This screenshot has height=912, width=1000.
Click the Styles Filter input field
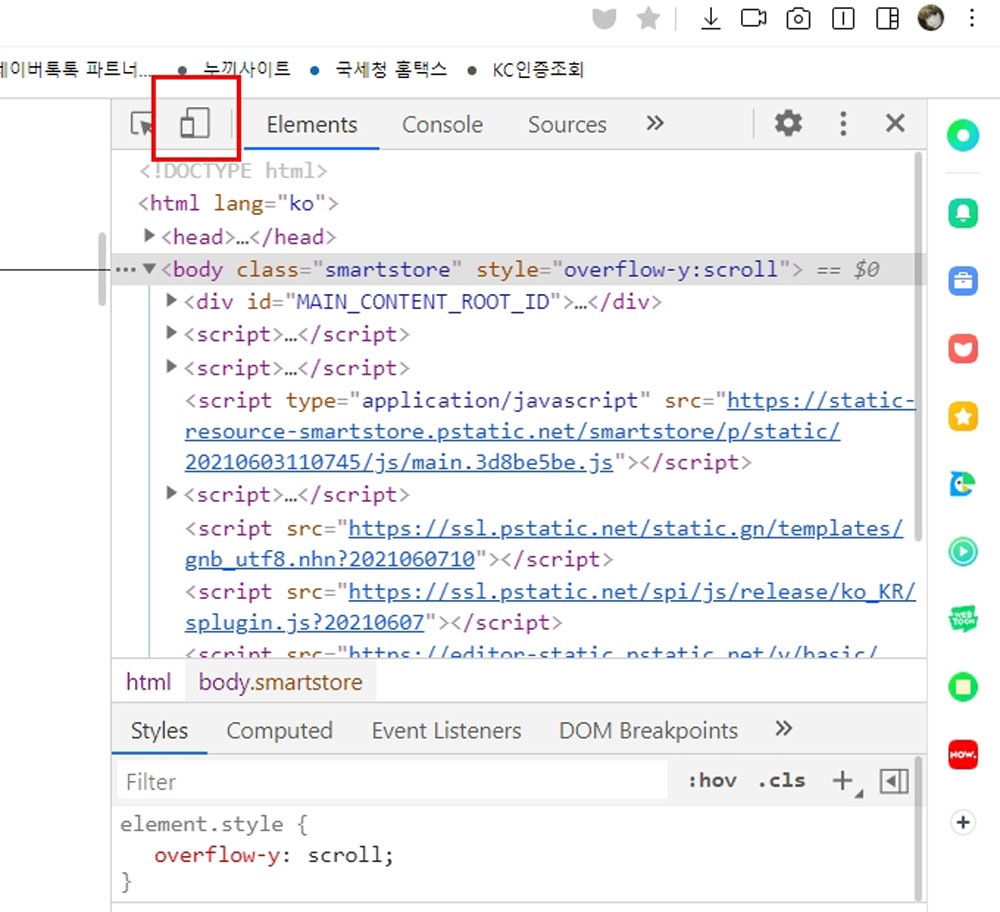[392, 781]
